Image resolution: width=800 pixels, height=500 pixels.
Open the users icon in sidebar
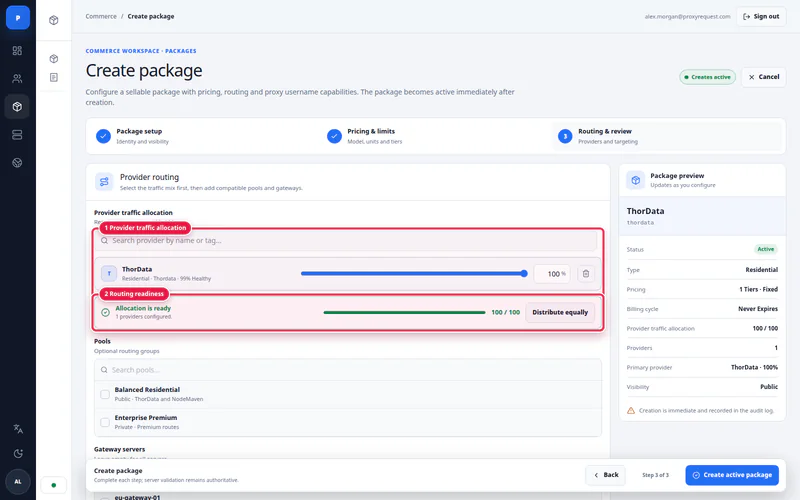pos(17,79)
